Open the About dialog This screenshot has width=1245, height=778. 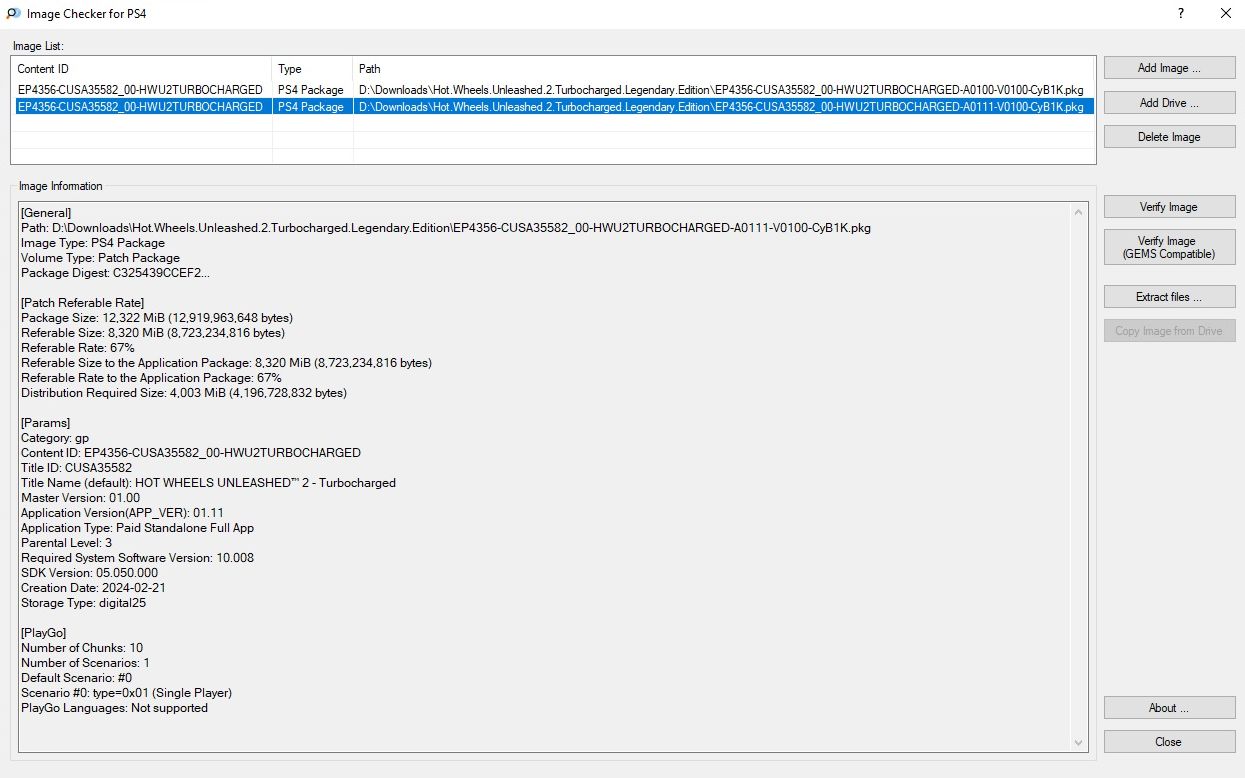click(1169, 708)
